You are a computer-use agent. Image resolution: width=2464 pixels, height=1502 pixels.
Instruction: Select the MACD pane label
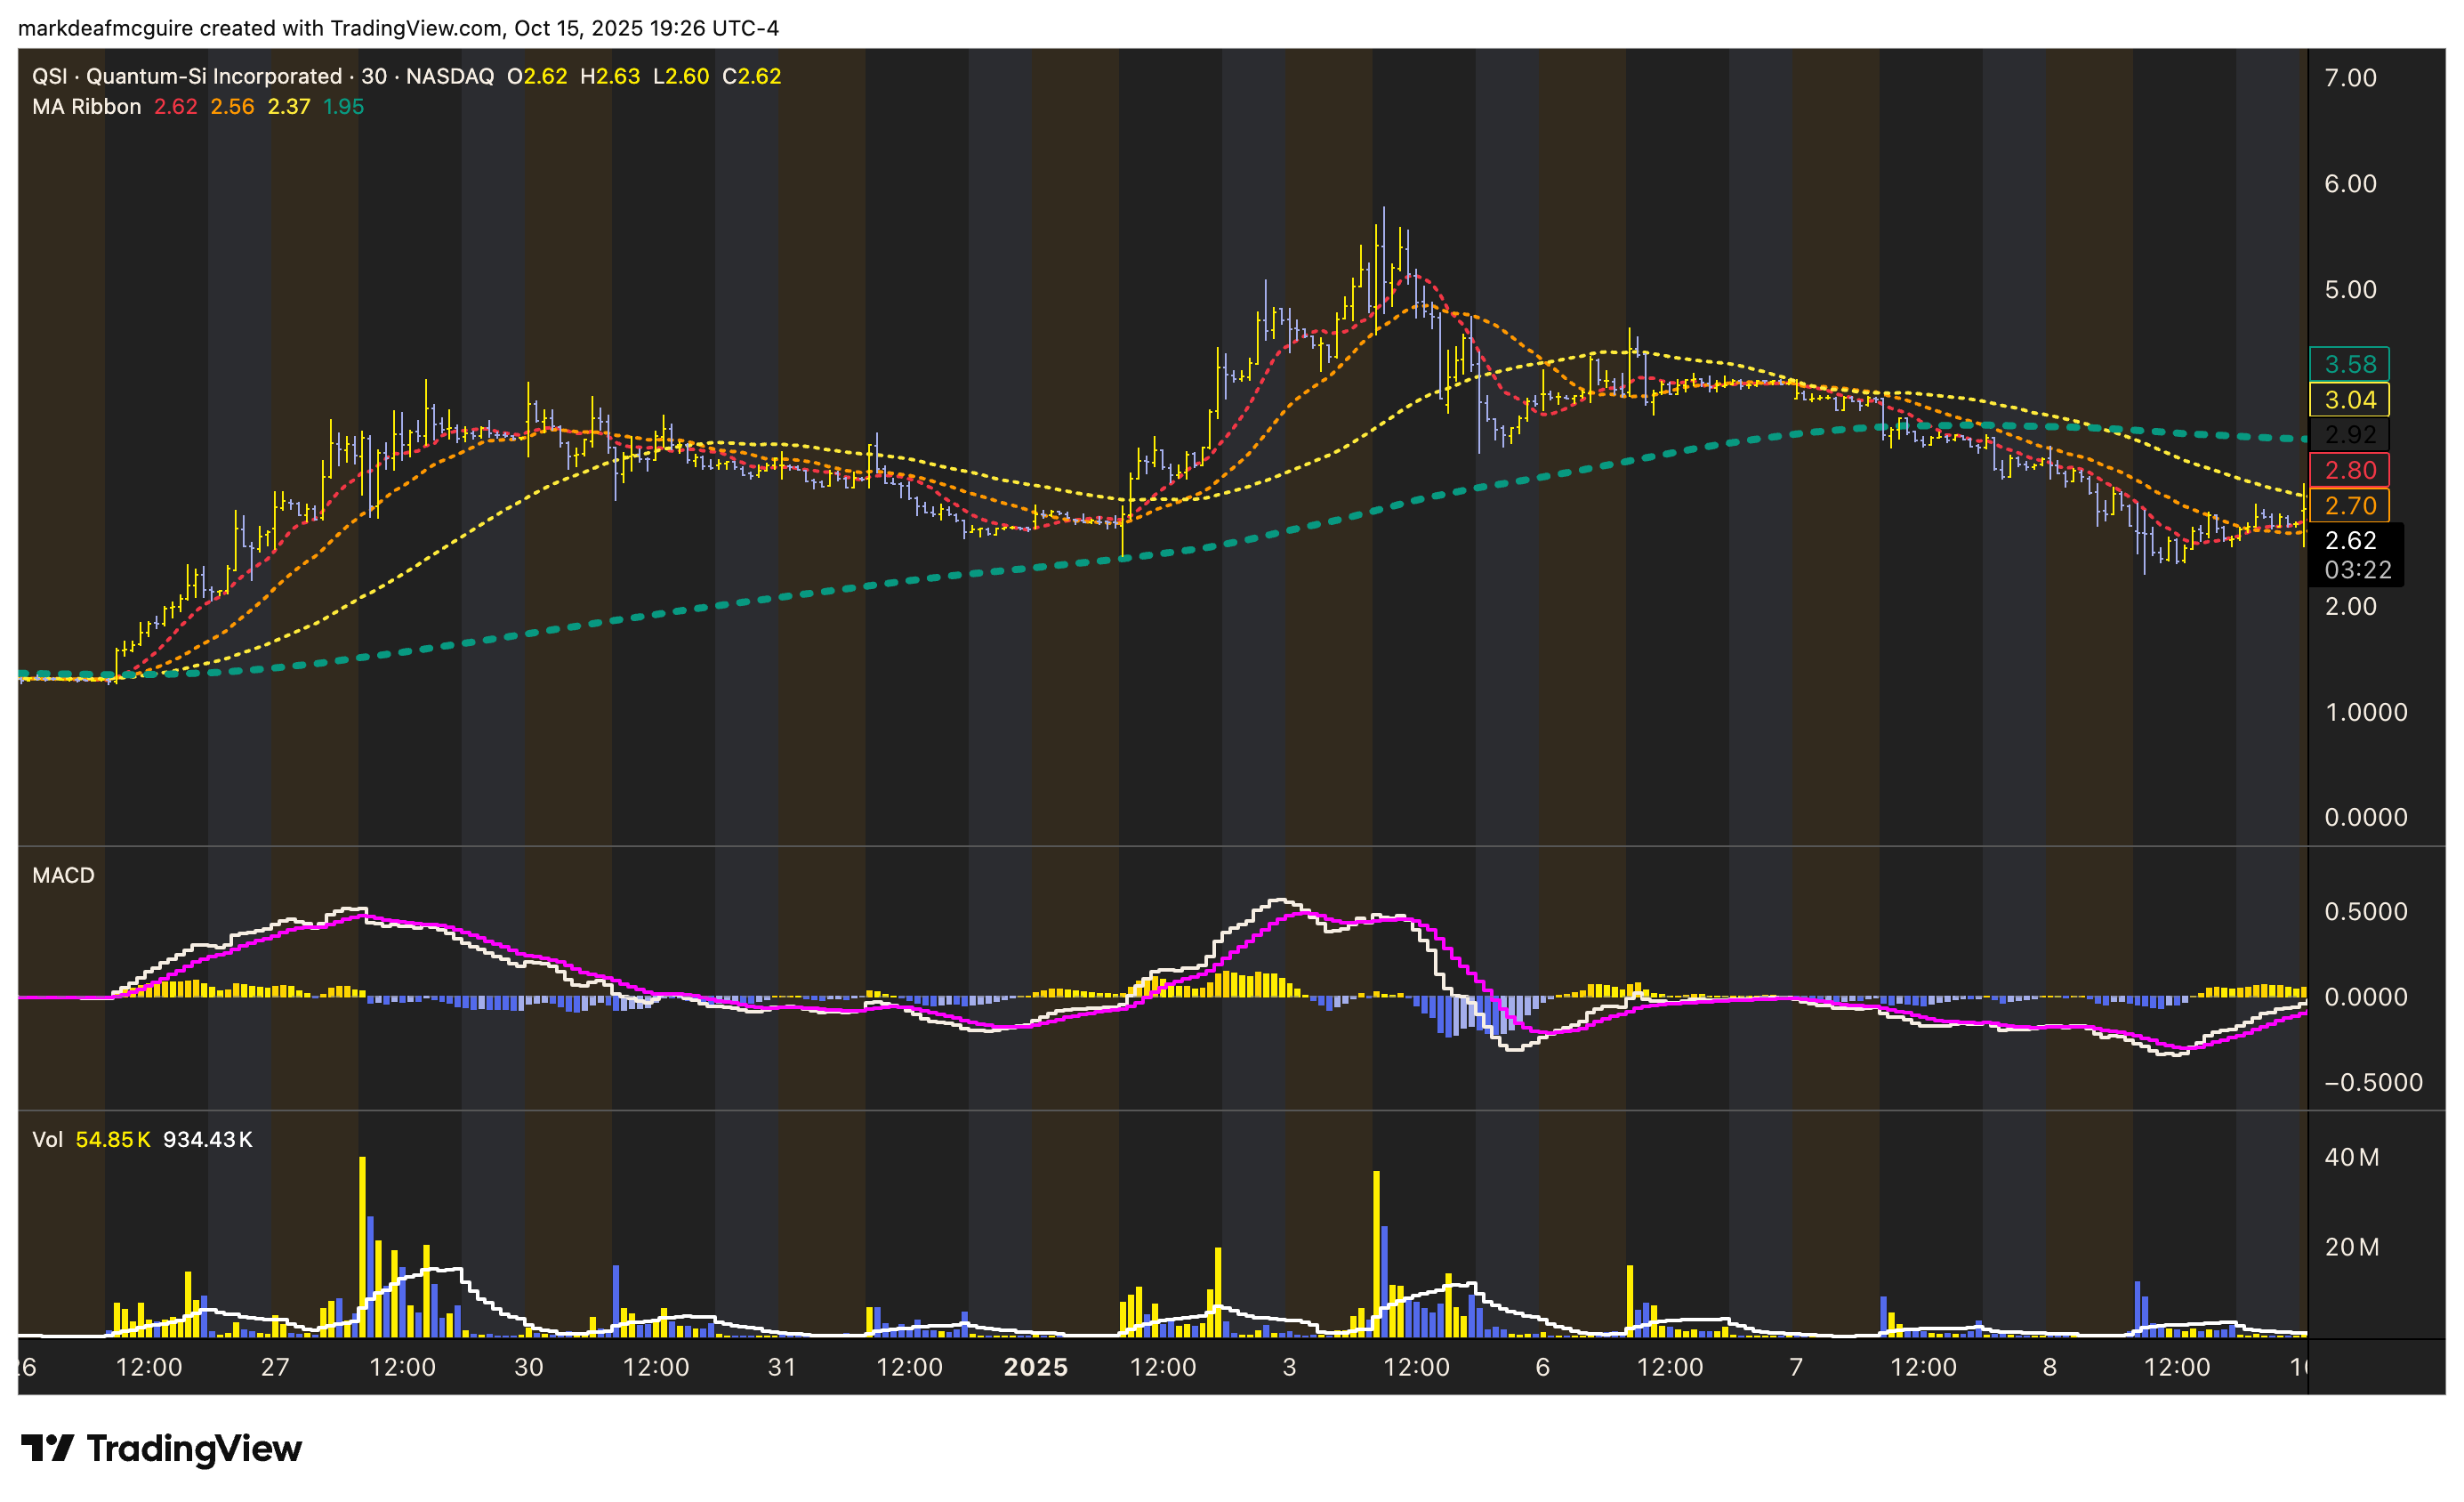coord(63,875)
